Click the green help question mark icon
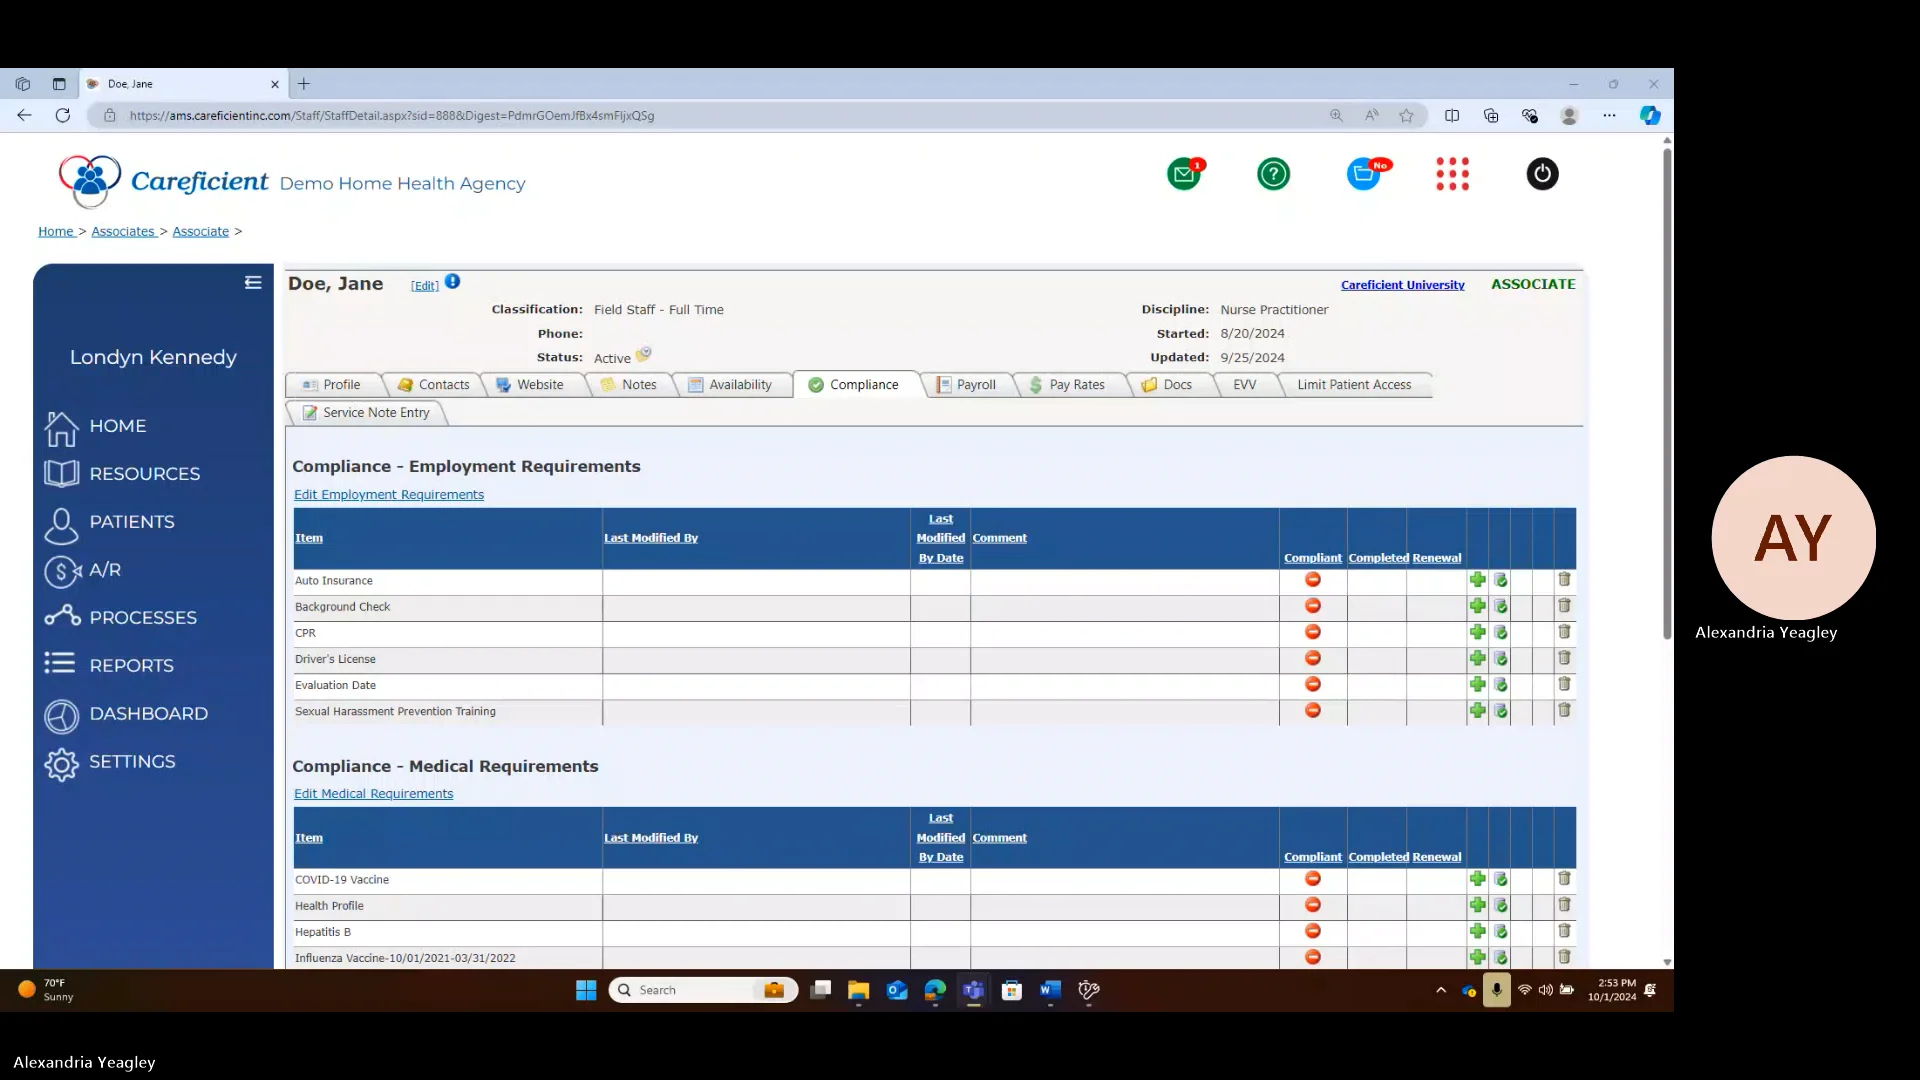Viewport: 1920px width, 1080px height. click(1272, 173)
